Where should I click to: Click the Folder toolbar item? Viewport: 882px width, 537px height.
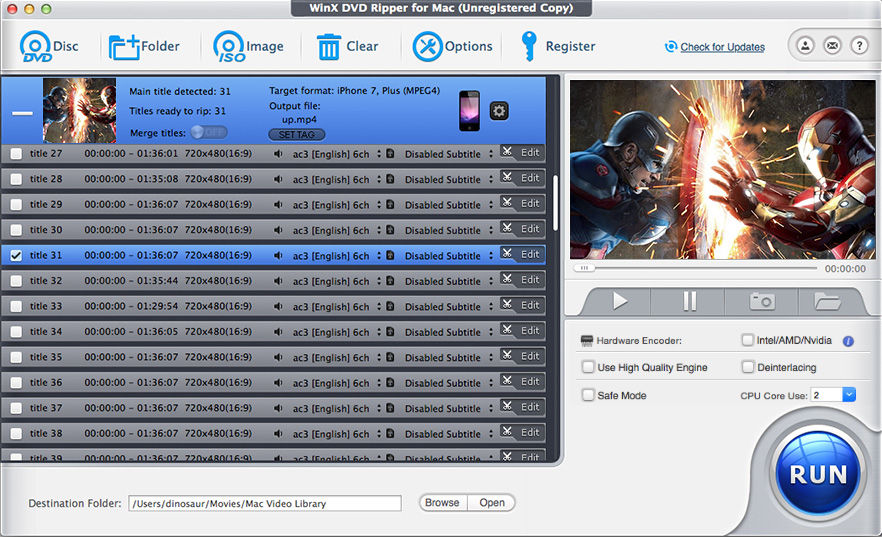tap(144, 47)
